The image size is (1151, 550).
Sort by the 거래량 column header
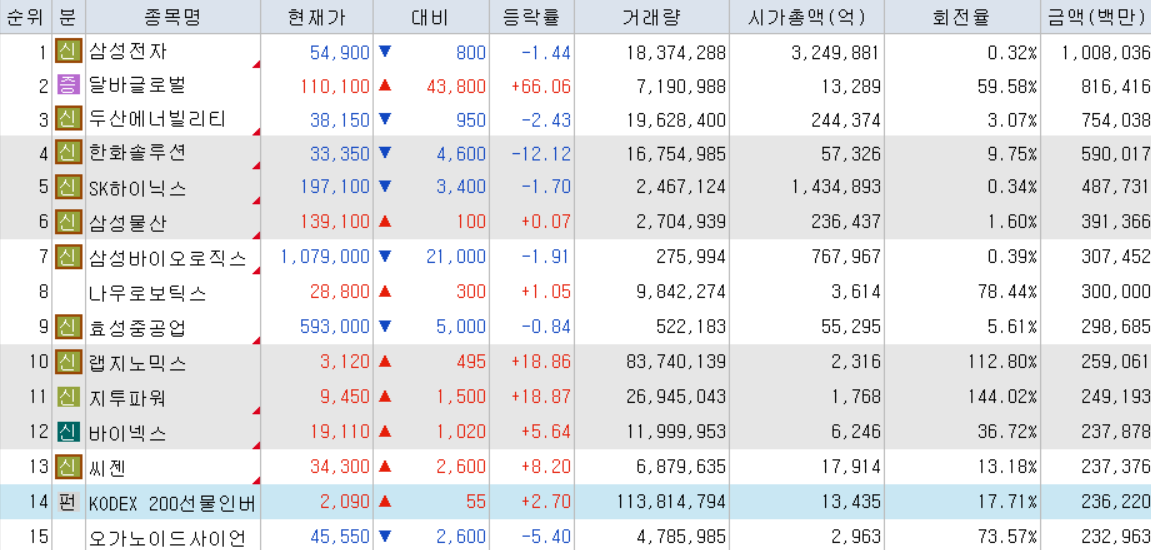pyautogui.click(x=651, y=17)
